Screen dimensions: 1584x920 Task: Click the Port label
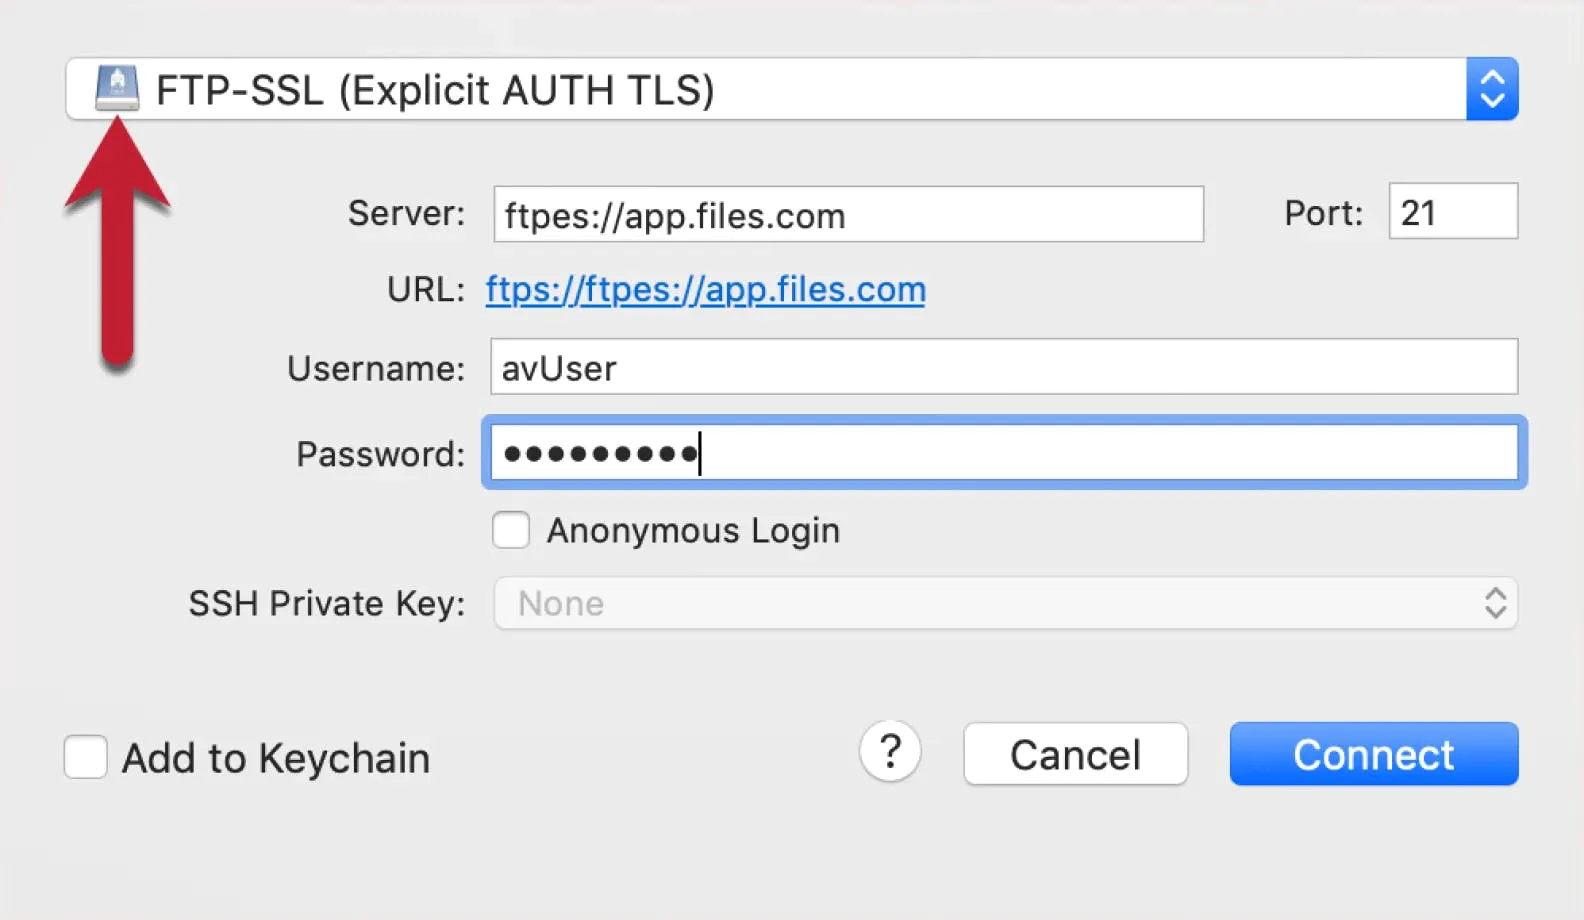pos(1324,213)
